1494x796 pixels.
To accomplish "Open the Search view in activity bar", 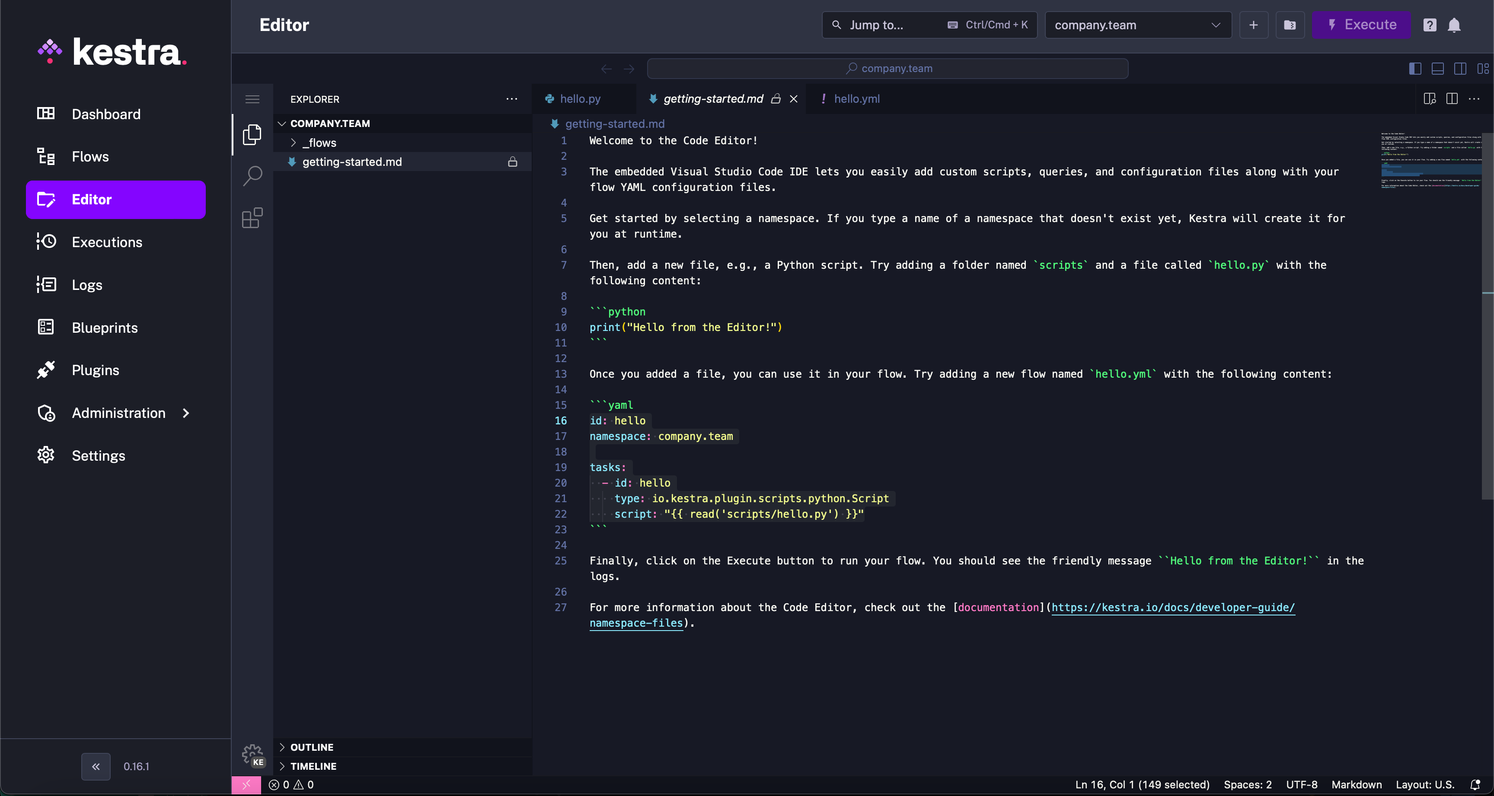I will 252,176.
